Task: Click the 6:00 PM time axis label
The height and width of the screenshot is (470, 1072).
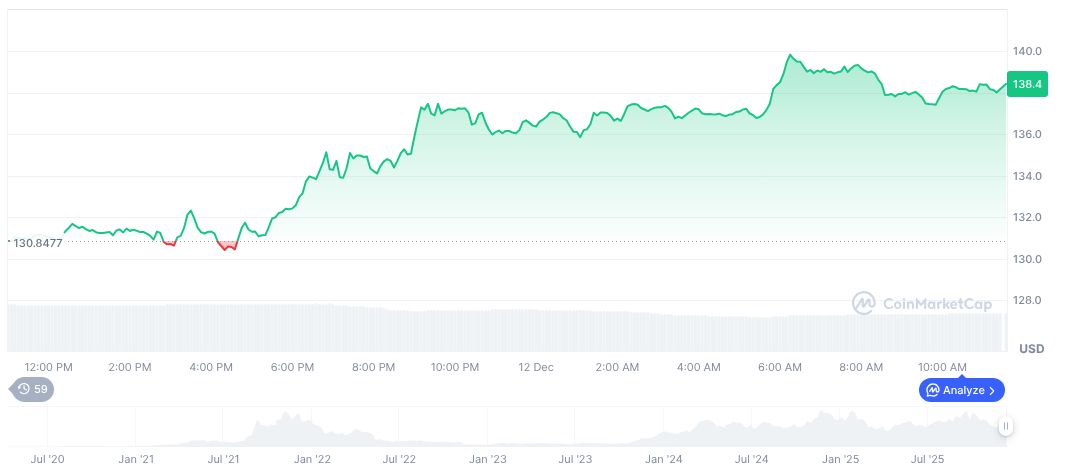Action: [x=292, y=367]
